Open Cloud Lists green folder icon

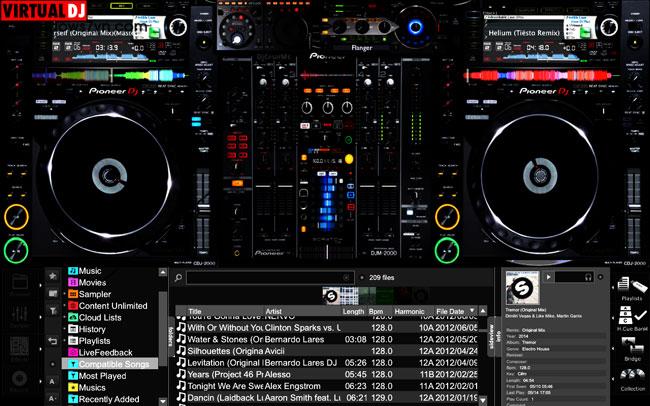[73, 317]
